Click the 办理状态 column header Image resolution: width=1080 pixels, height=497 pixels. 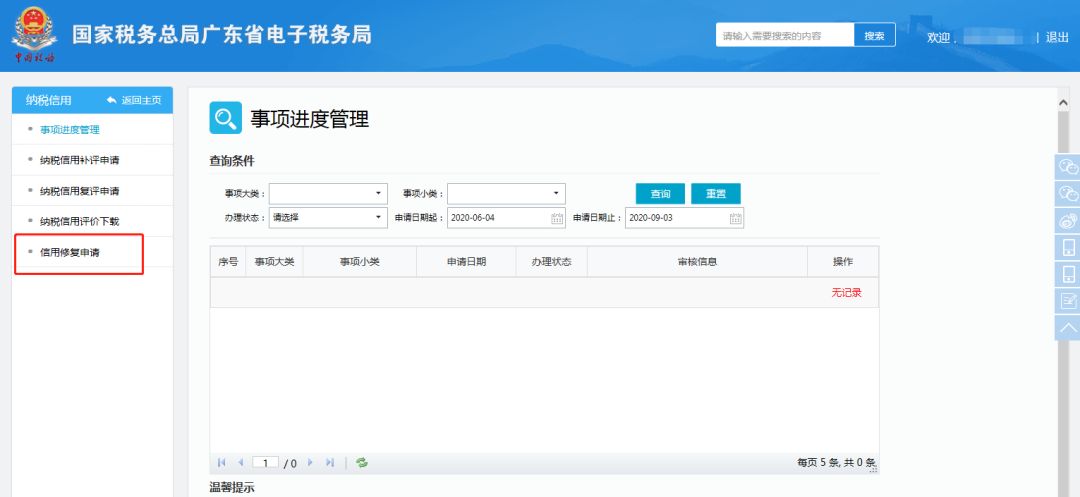point(552,262)
